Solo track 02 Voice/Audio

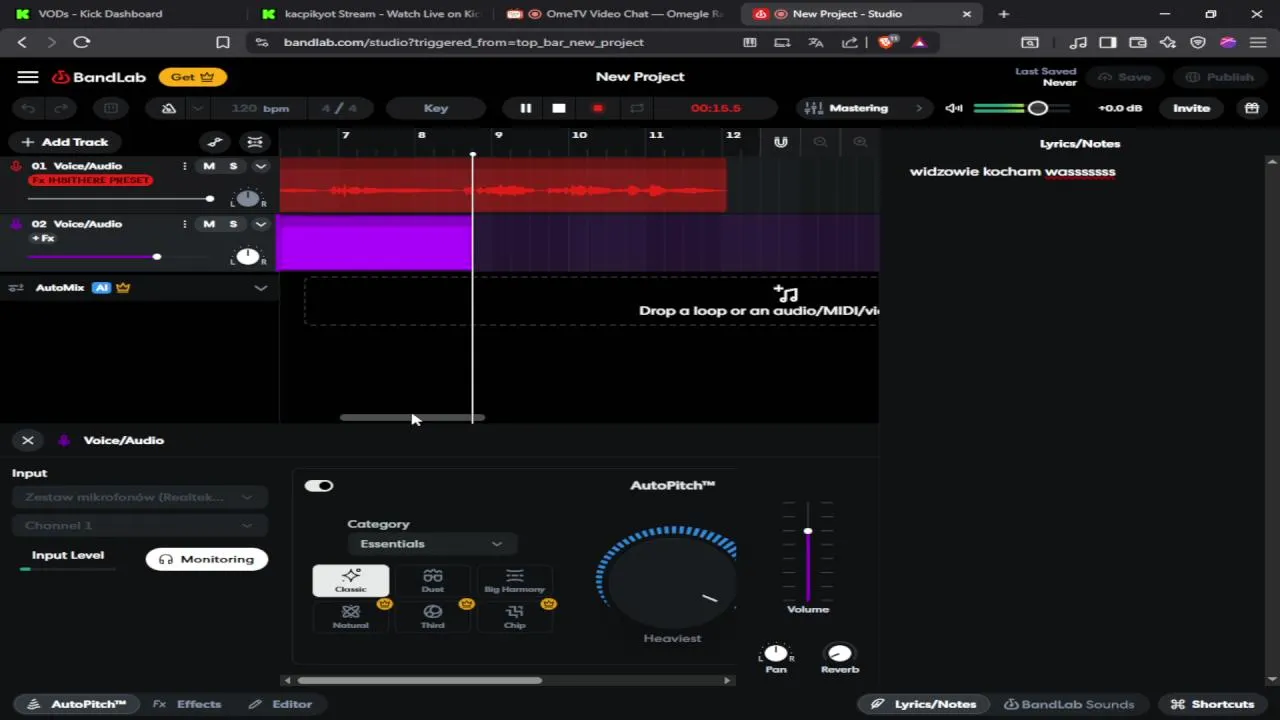233,224
